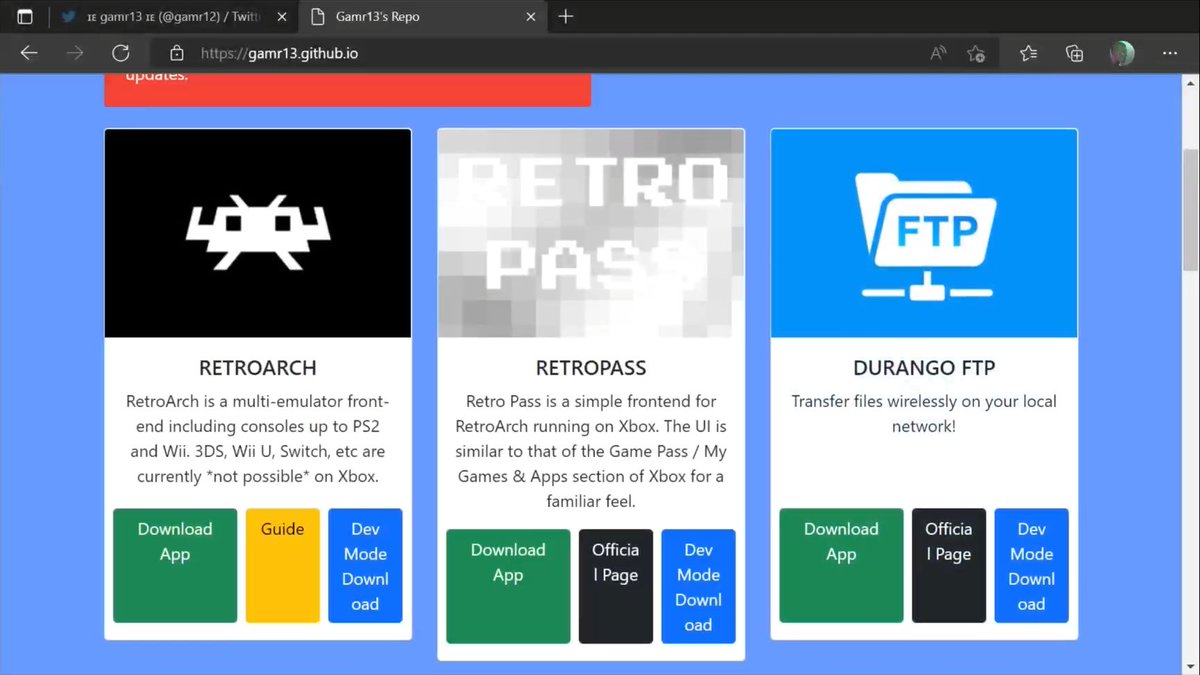The image size is (1200, 675).
Task: Open the user profile avatar
Action: tap(1122, 53)
